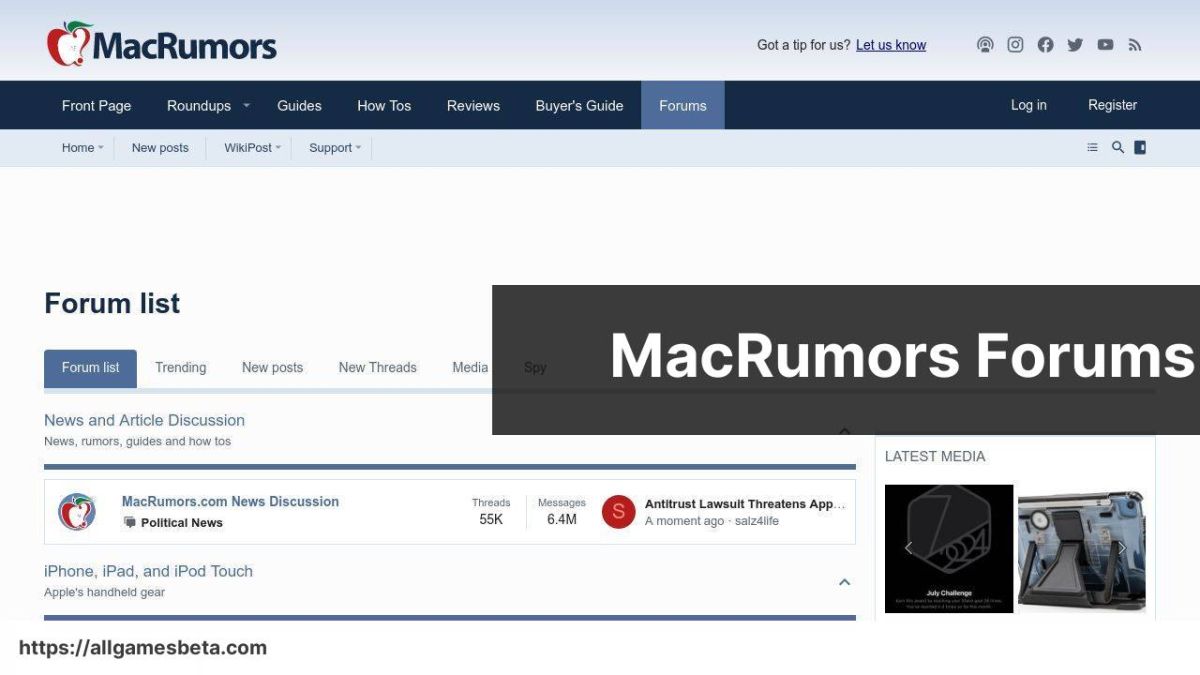The width and height of the screenshot is (1200, 675).
Task: Click the Log in button
Action: (x=1029, y=105)
